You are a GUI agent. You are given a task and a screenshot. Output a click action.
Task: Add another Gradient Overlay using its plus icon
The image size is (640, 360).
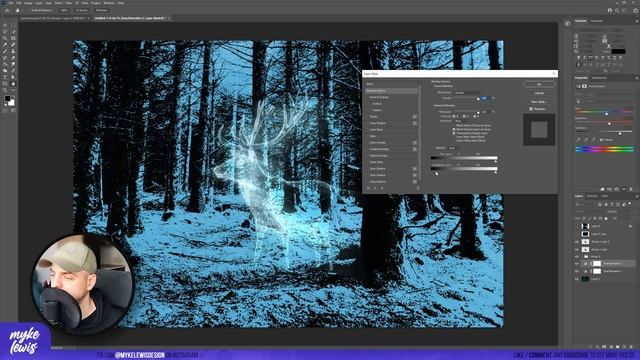point(415,149)
